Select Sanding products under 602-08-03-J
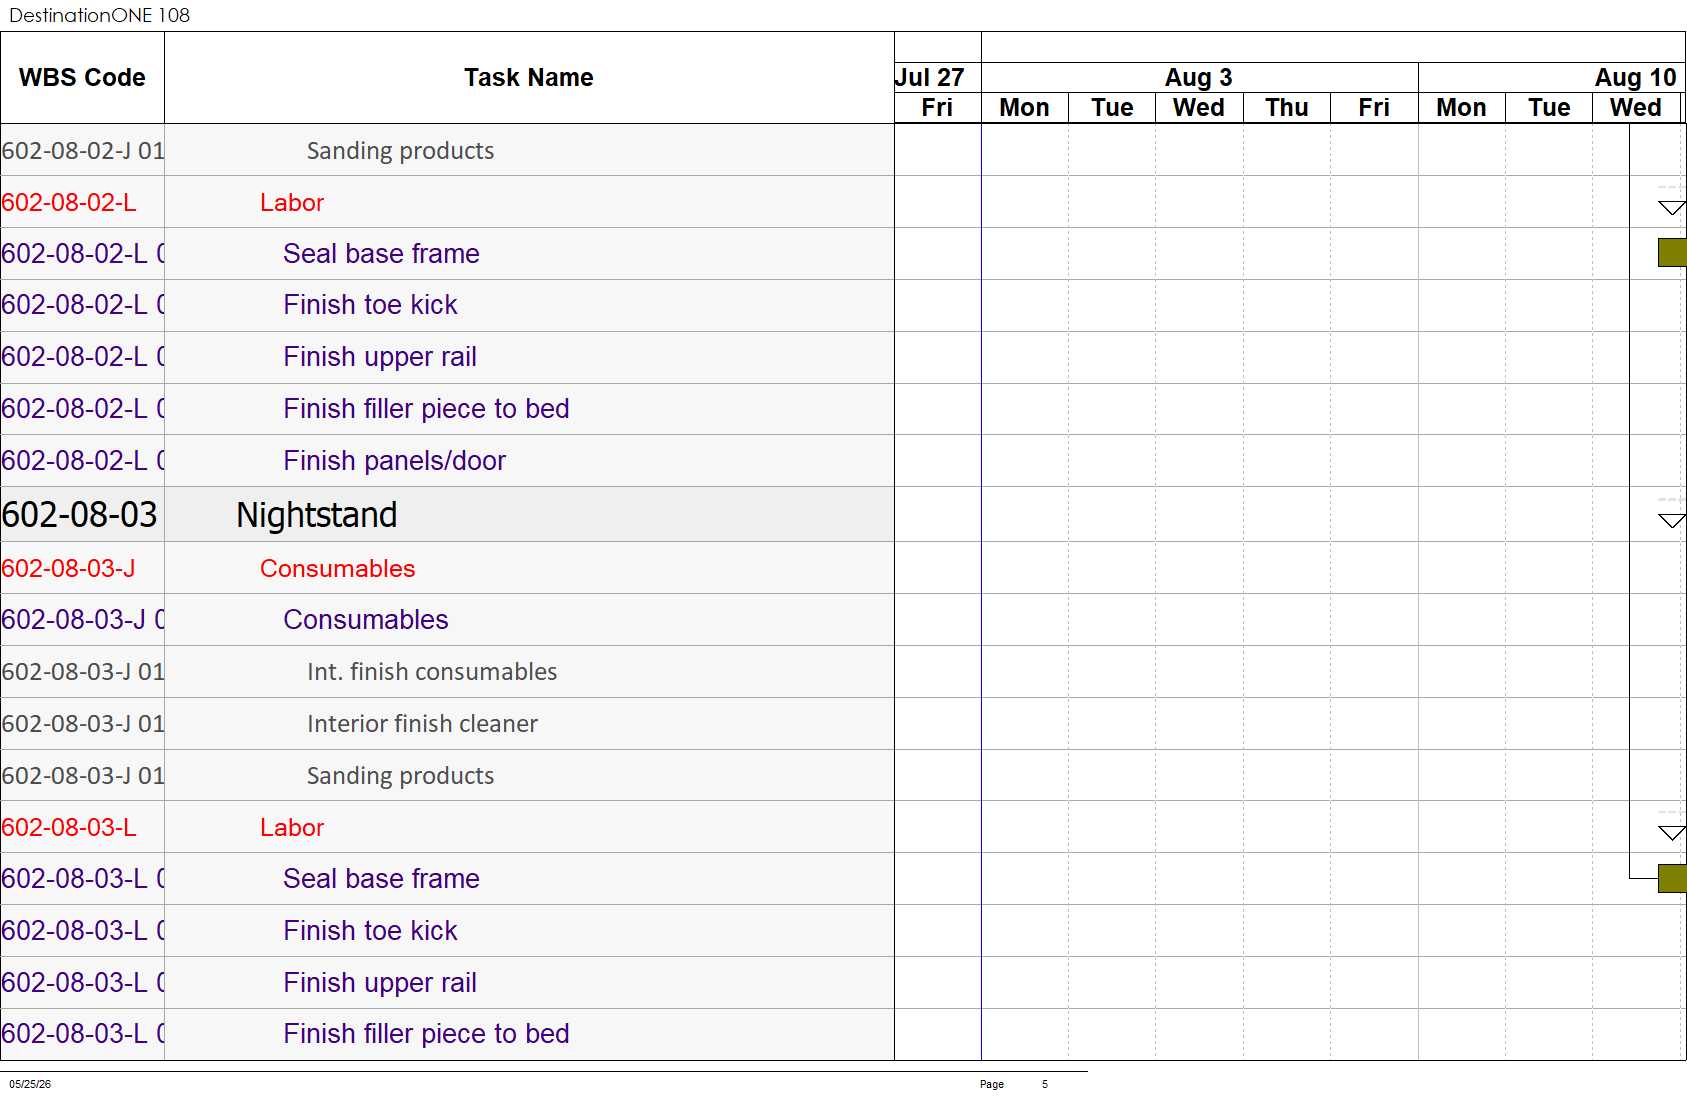The image size is (1687, 1097). pyautogui.click(x=447, y=776)
